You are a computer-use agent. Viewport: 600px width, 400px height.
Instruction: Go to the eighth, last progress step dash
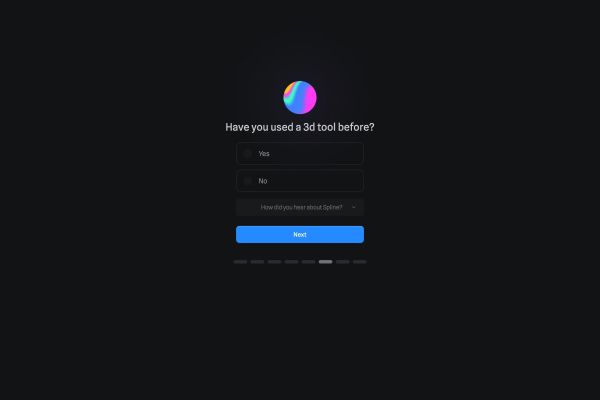pos(360,262)
